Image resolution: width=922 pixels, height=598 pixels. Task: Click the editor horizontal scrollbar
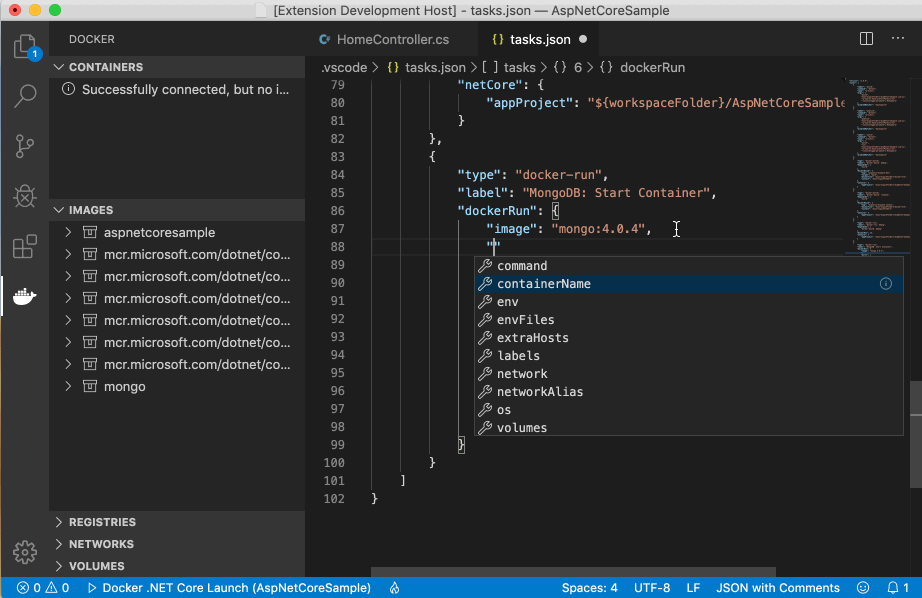point(573,572)
